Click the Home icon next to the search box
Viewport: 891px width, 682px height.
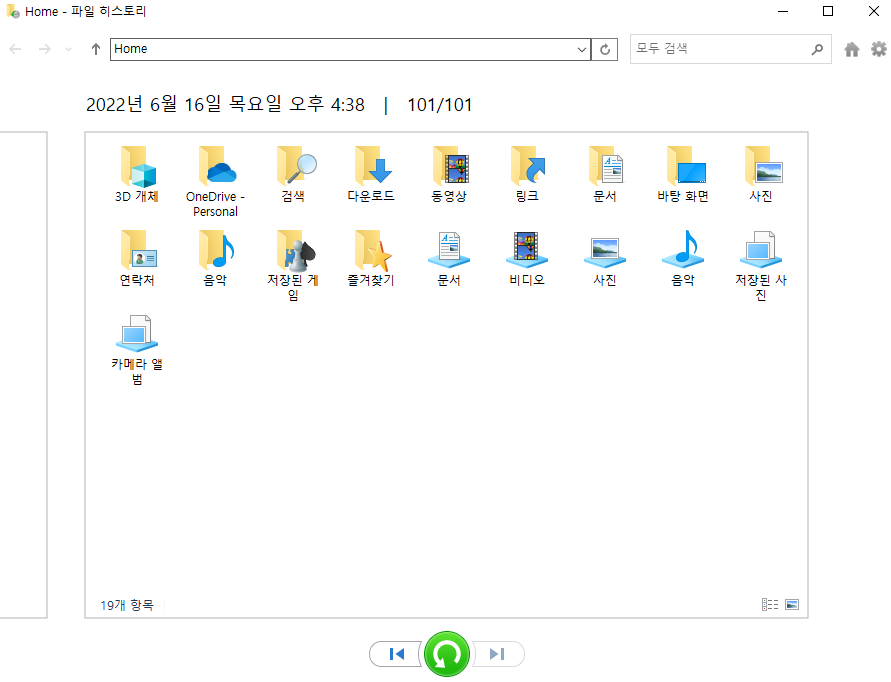coord(850,48)
